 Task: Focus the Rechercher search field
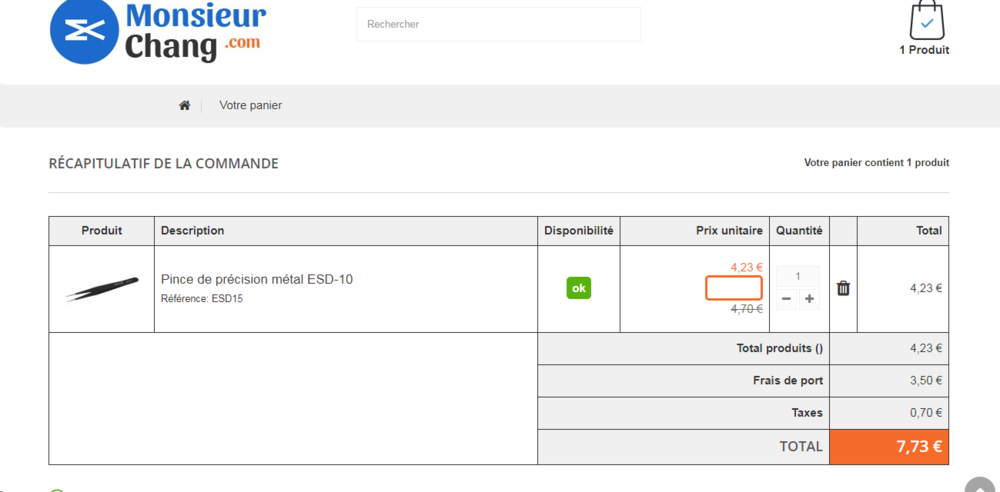[x=498, y=24]
